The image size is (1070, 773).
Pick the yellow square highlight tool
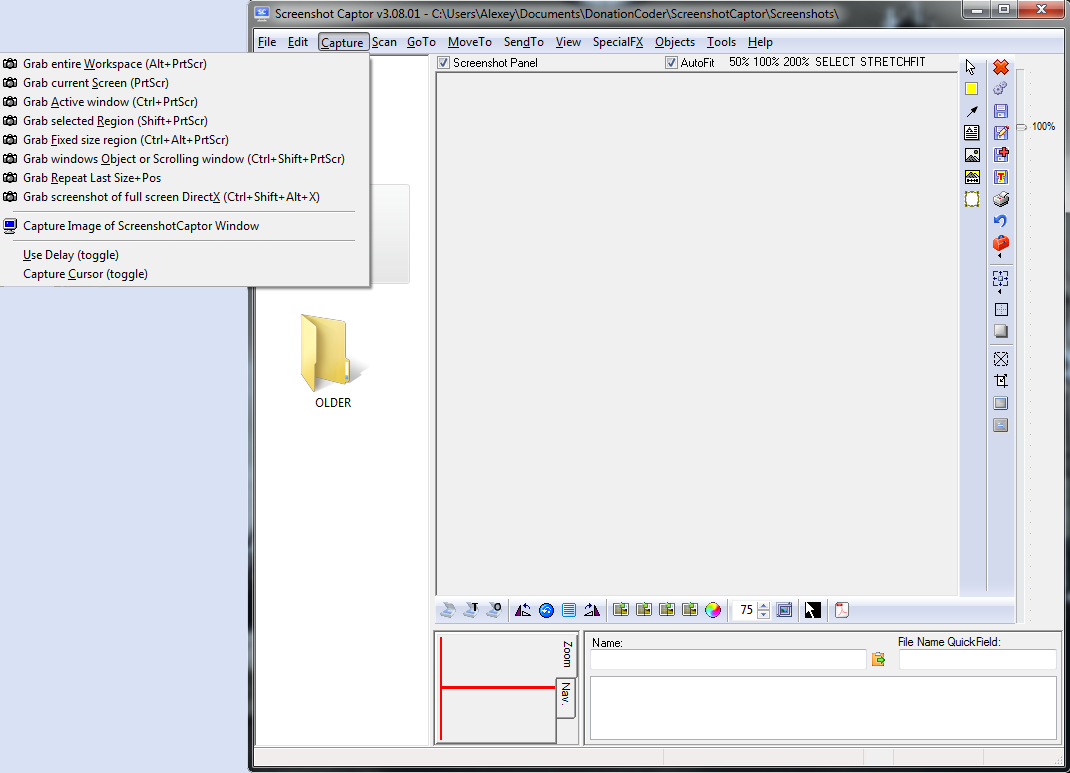click(972, 89)
